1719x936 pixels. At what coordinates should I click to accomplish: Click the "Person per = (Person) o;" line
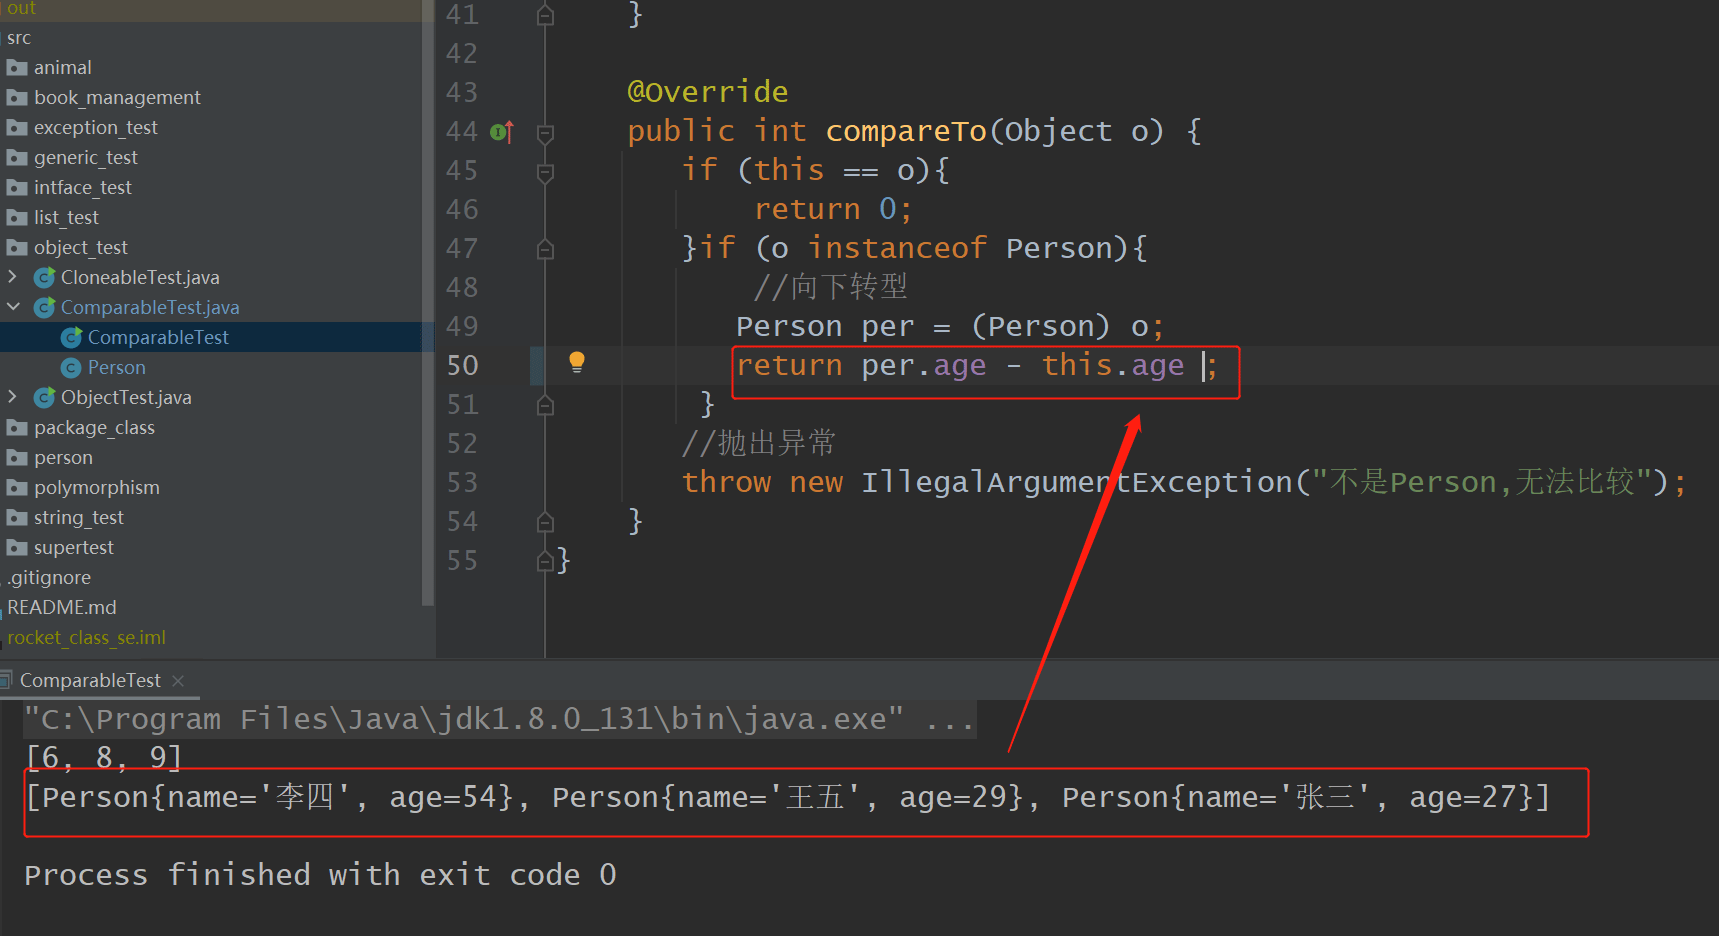point(950,327)
